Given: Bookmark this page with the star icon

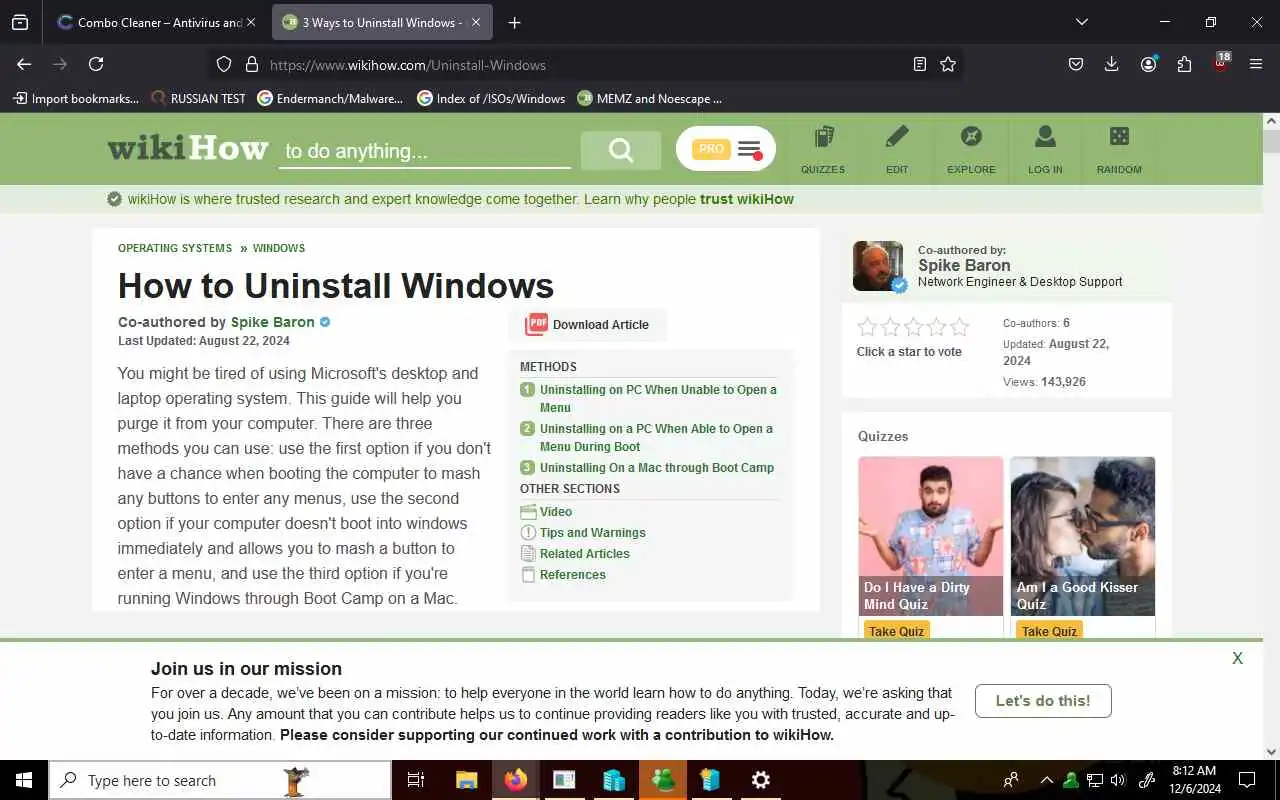Looking at the screenshot, I should 948,64.
